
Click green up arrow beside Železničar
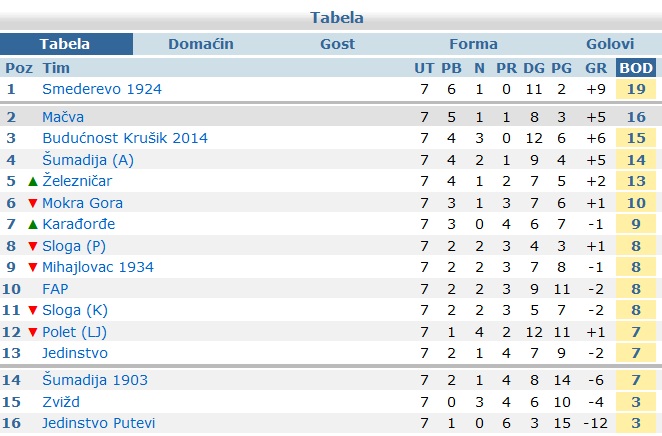(x=33, y=181)
